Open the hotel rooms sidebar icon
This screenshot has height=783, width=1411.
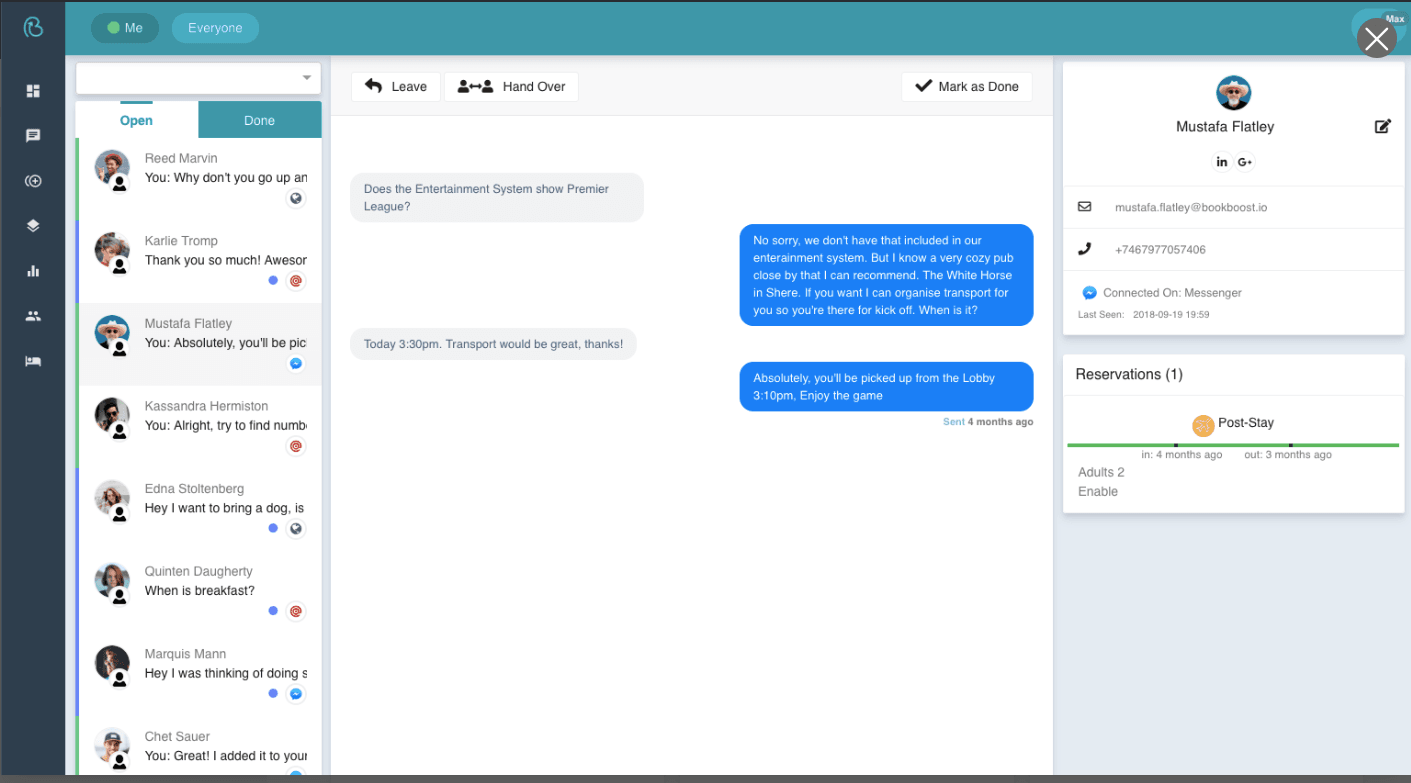[34, 360]
